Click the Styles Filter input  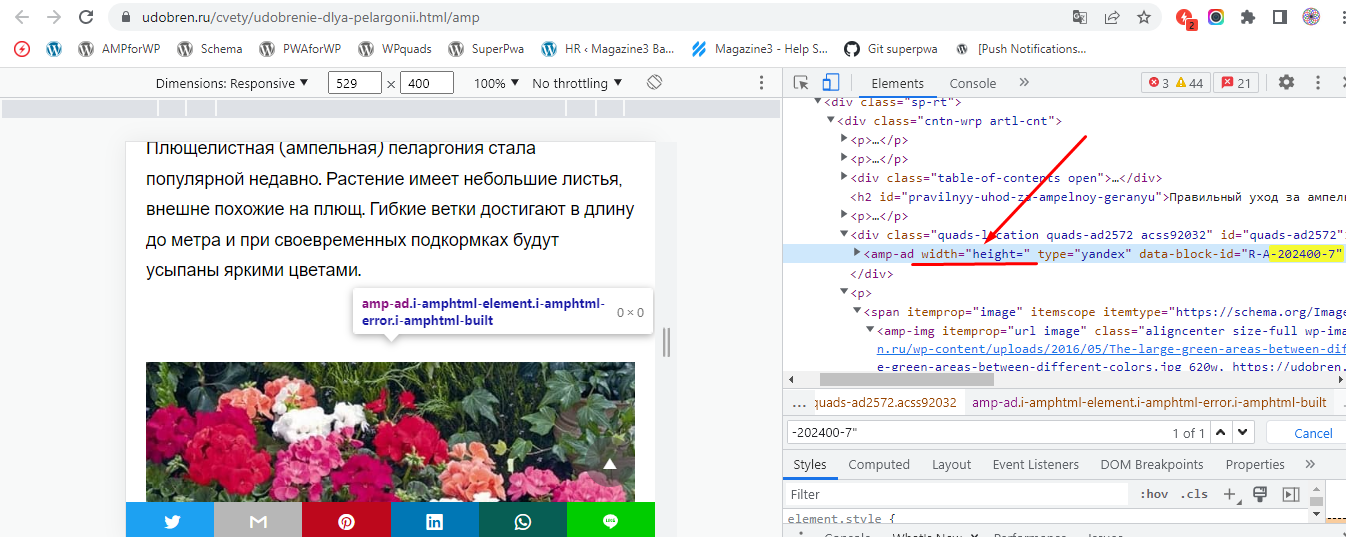[955, 494]
